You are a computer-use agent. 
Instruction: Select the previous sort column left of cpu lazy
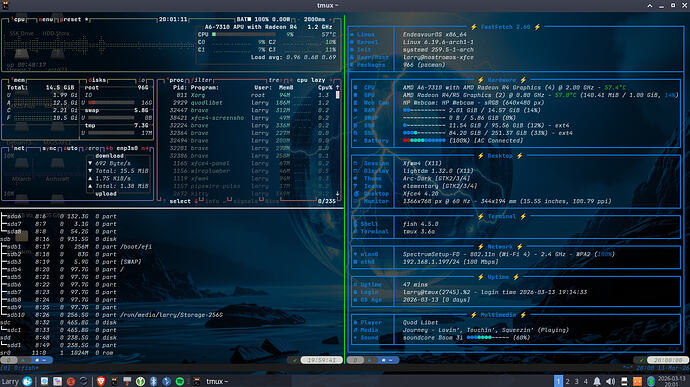tap(291, 80)
